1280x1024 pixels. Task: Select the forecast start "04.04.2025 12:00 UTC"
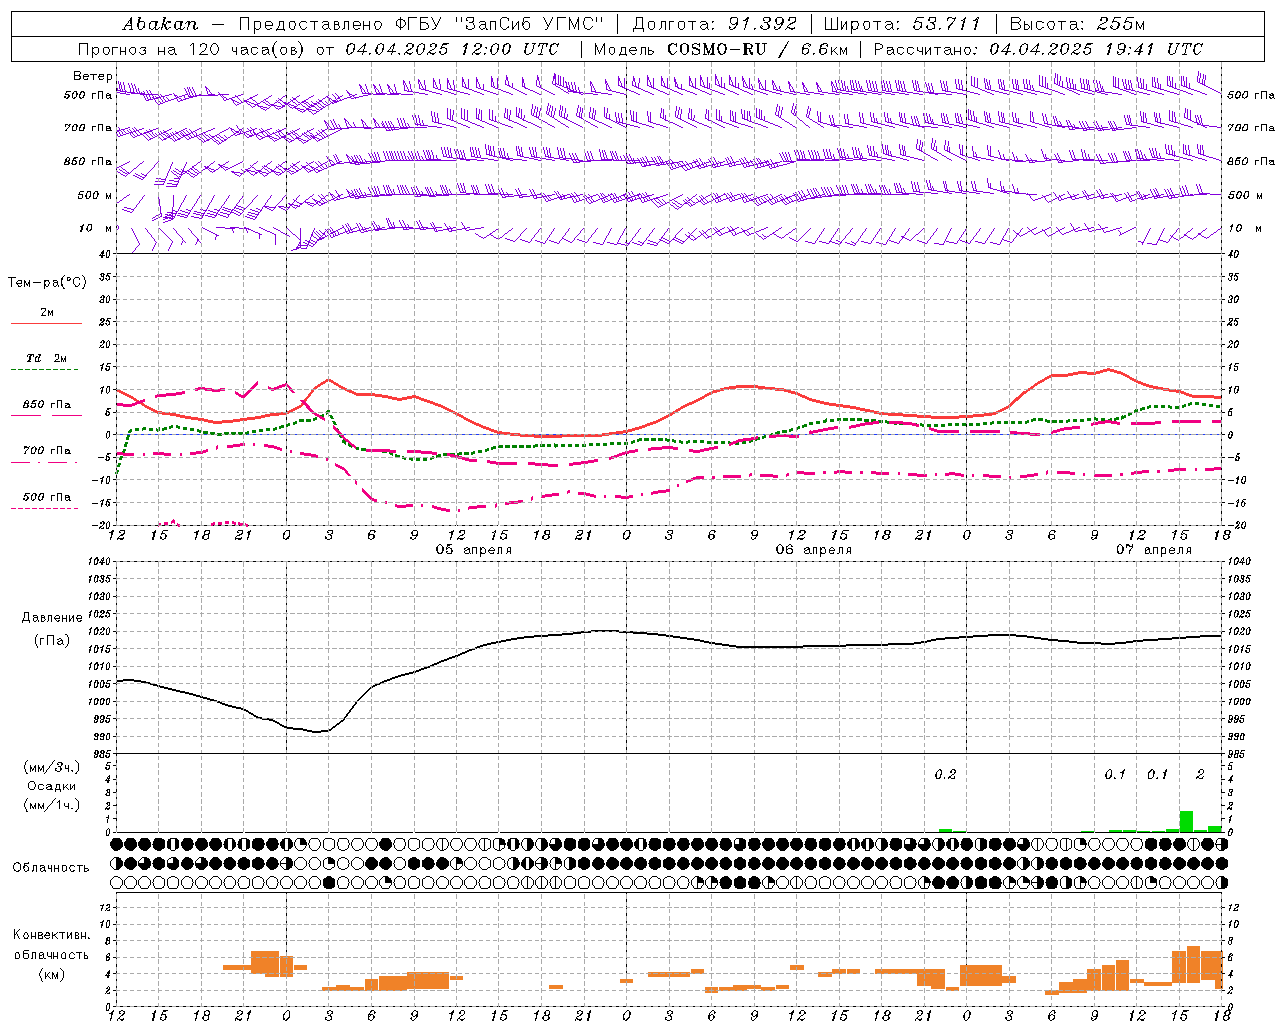(452, 49)
